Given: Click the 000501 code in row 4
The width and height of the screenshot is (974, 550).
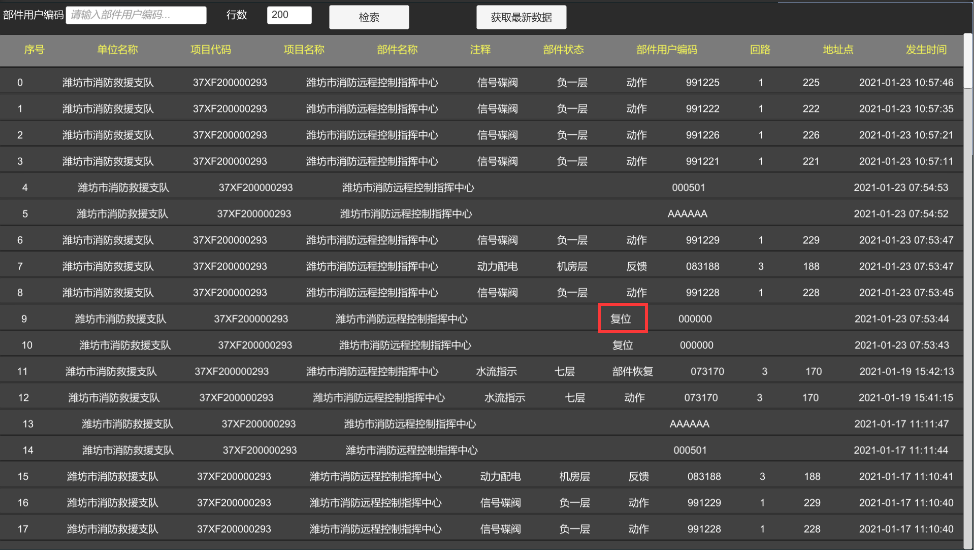Looking at the screenshot, I should 689,188.
